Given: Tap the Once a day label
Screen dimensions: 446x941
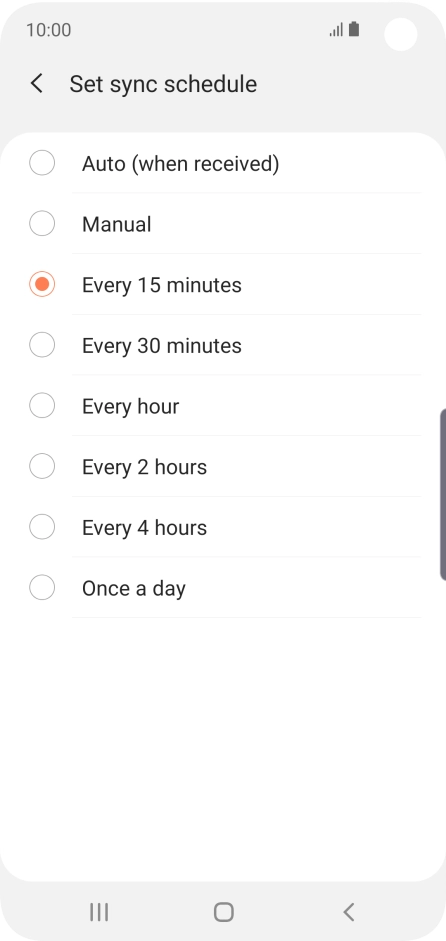Looking at the screenshot, I should point(134,589).
